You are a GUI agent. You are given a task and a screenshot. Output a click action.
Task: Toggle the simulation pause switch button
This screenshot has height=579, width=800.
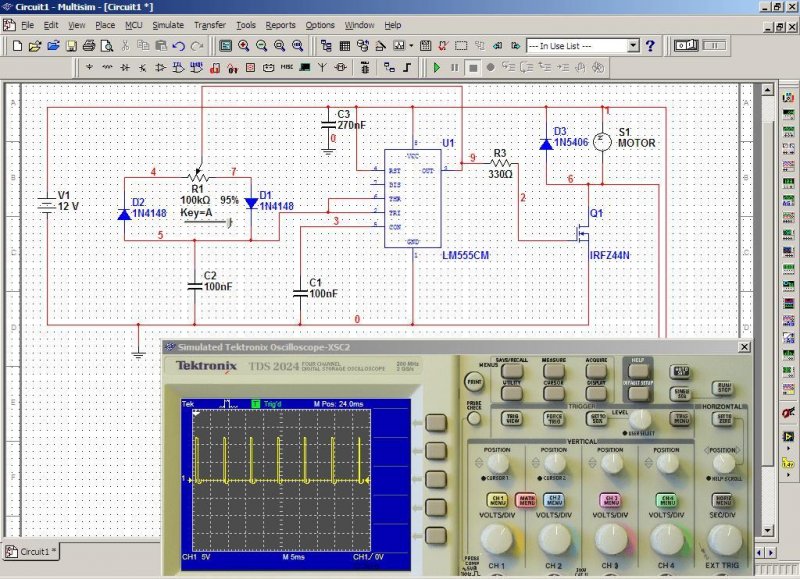pyautogui.click(x=714, y=45)
